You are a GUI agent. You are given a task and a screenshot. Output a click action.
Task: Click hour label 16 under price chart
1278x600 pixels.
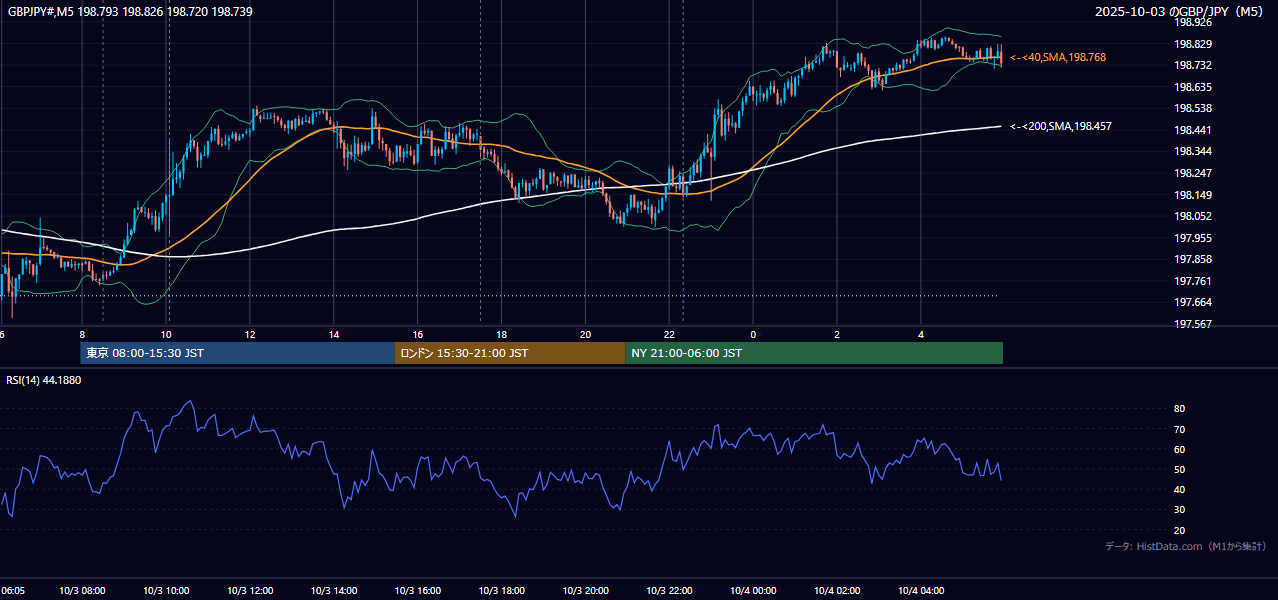(418, 334)
